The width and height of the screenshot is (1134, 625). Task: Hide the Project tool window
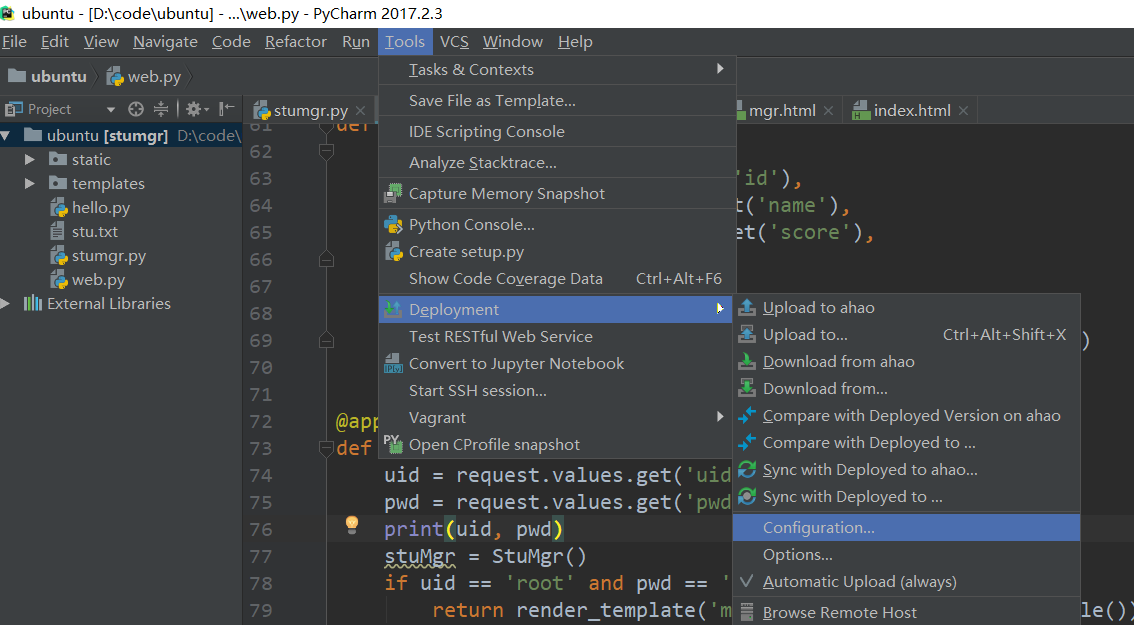[x=227, y=109]
